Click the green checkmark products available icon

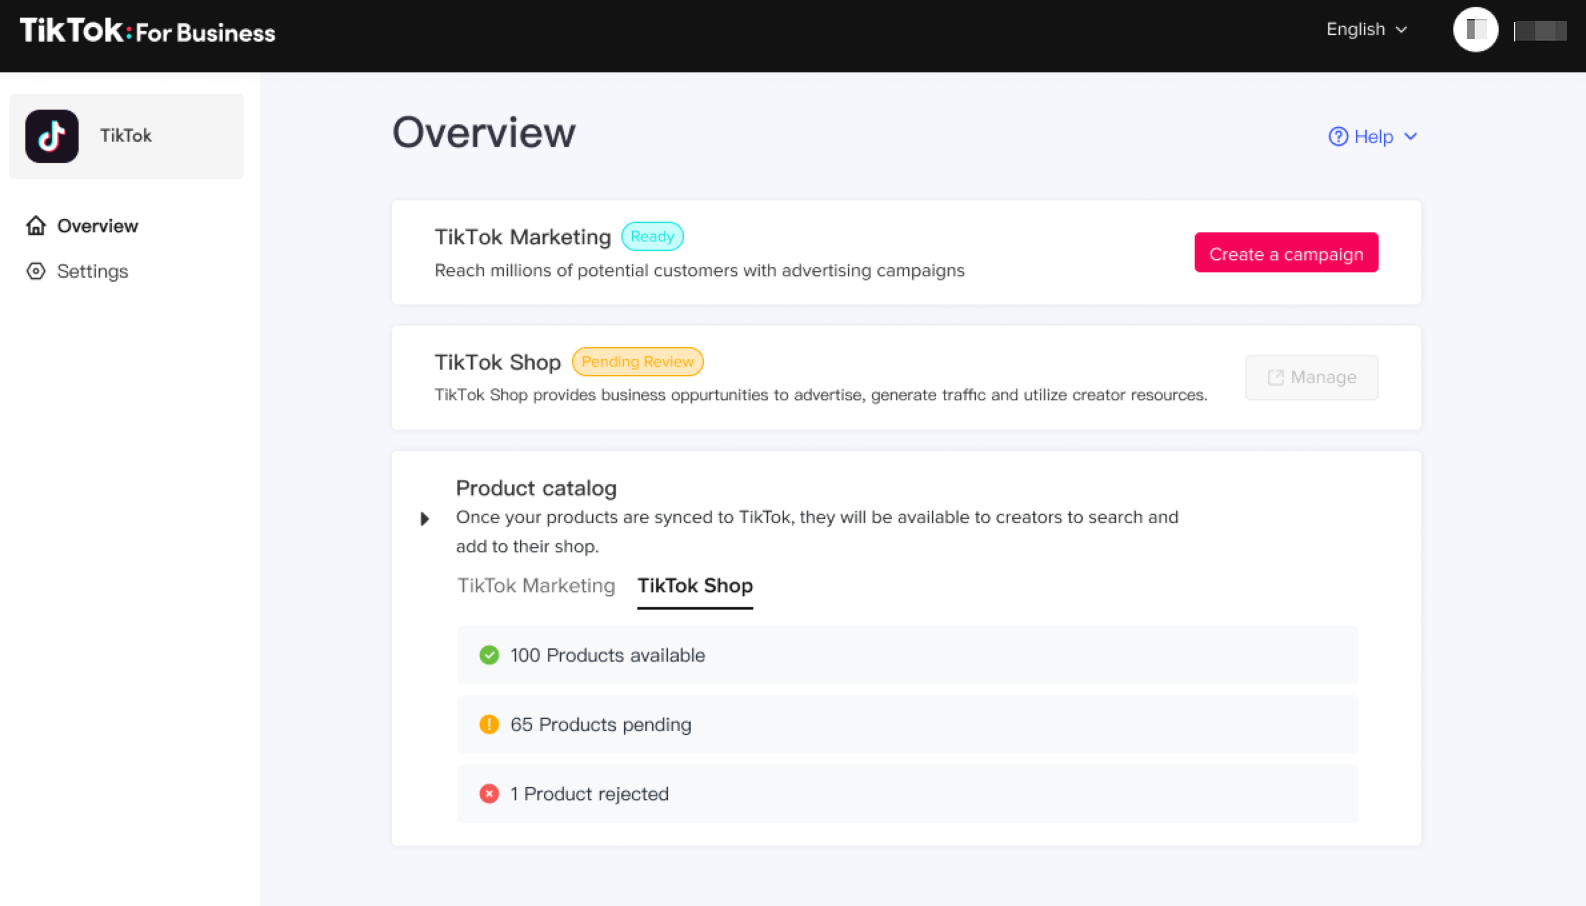[x=489, y=655]
